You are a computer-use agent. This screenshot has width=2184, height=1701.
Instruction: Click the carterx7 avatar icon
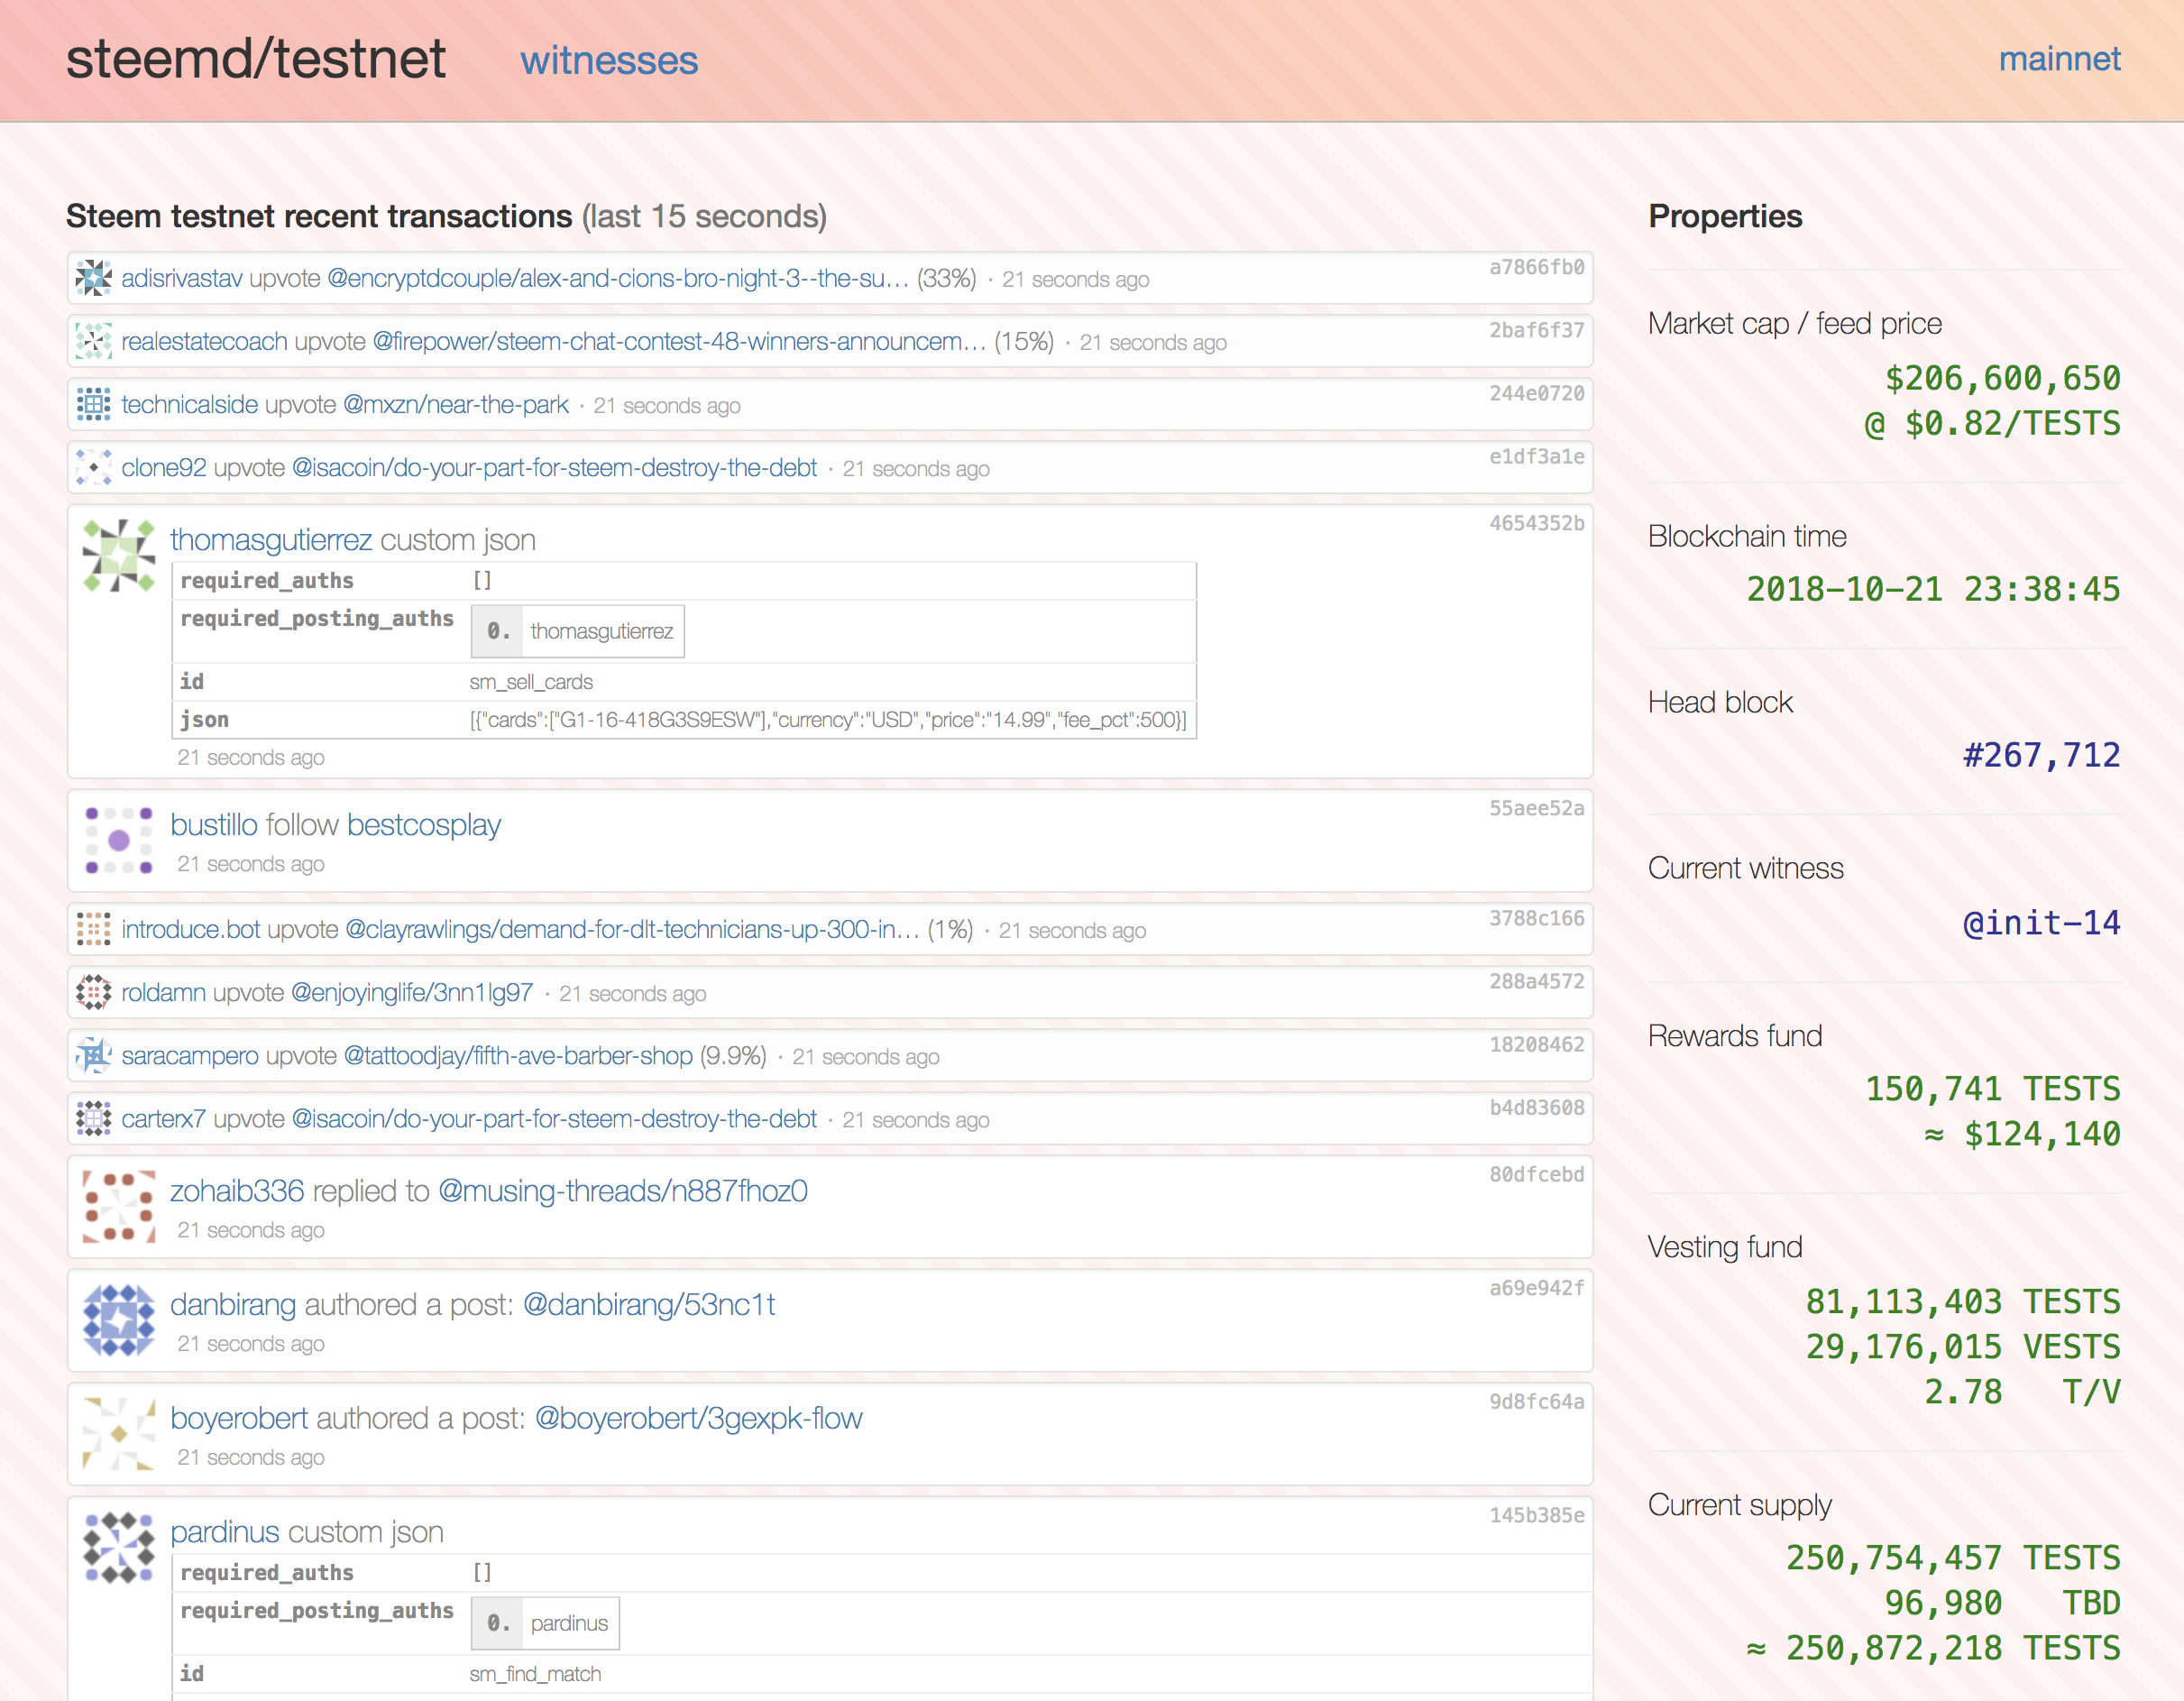93,1118
